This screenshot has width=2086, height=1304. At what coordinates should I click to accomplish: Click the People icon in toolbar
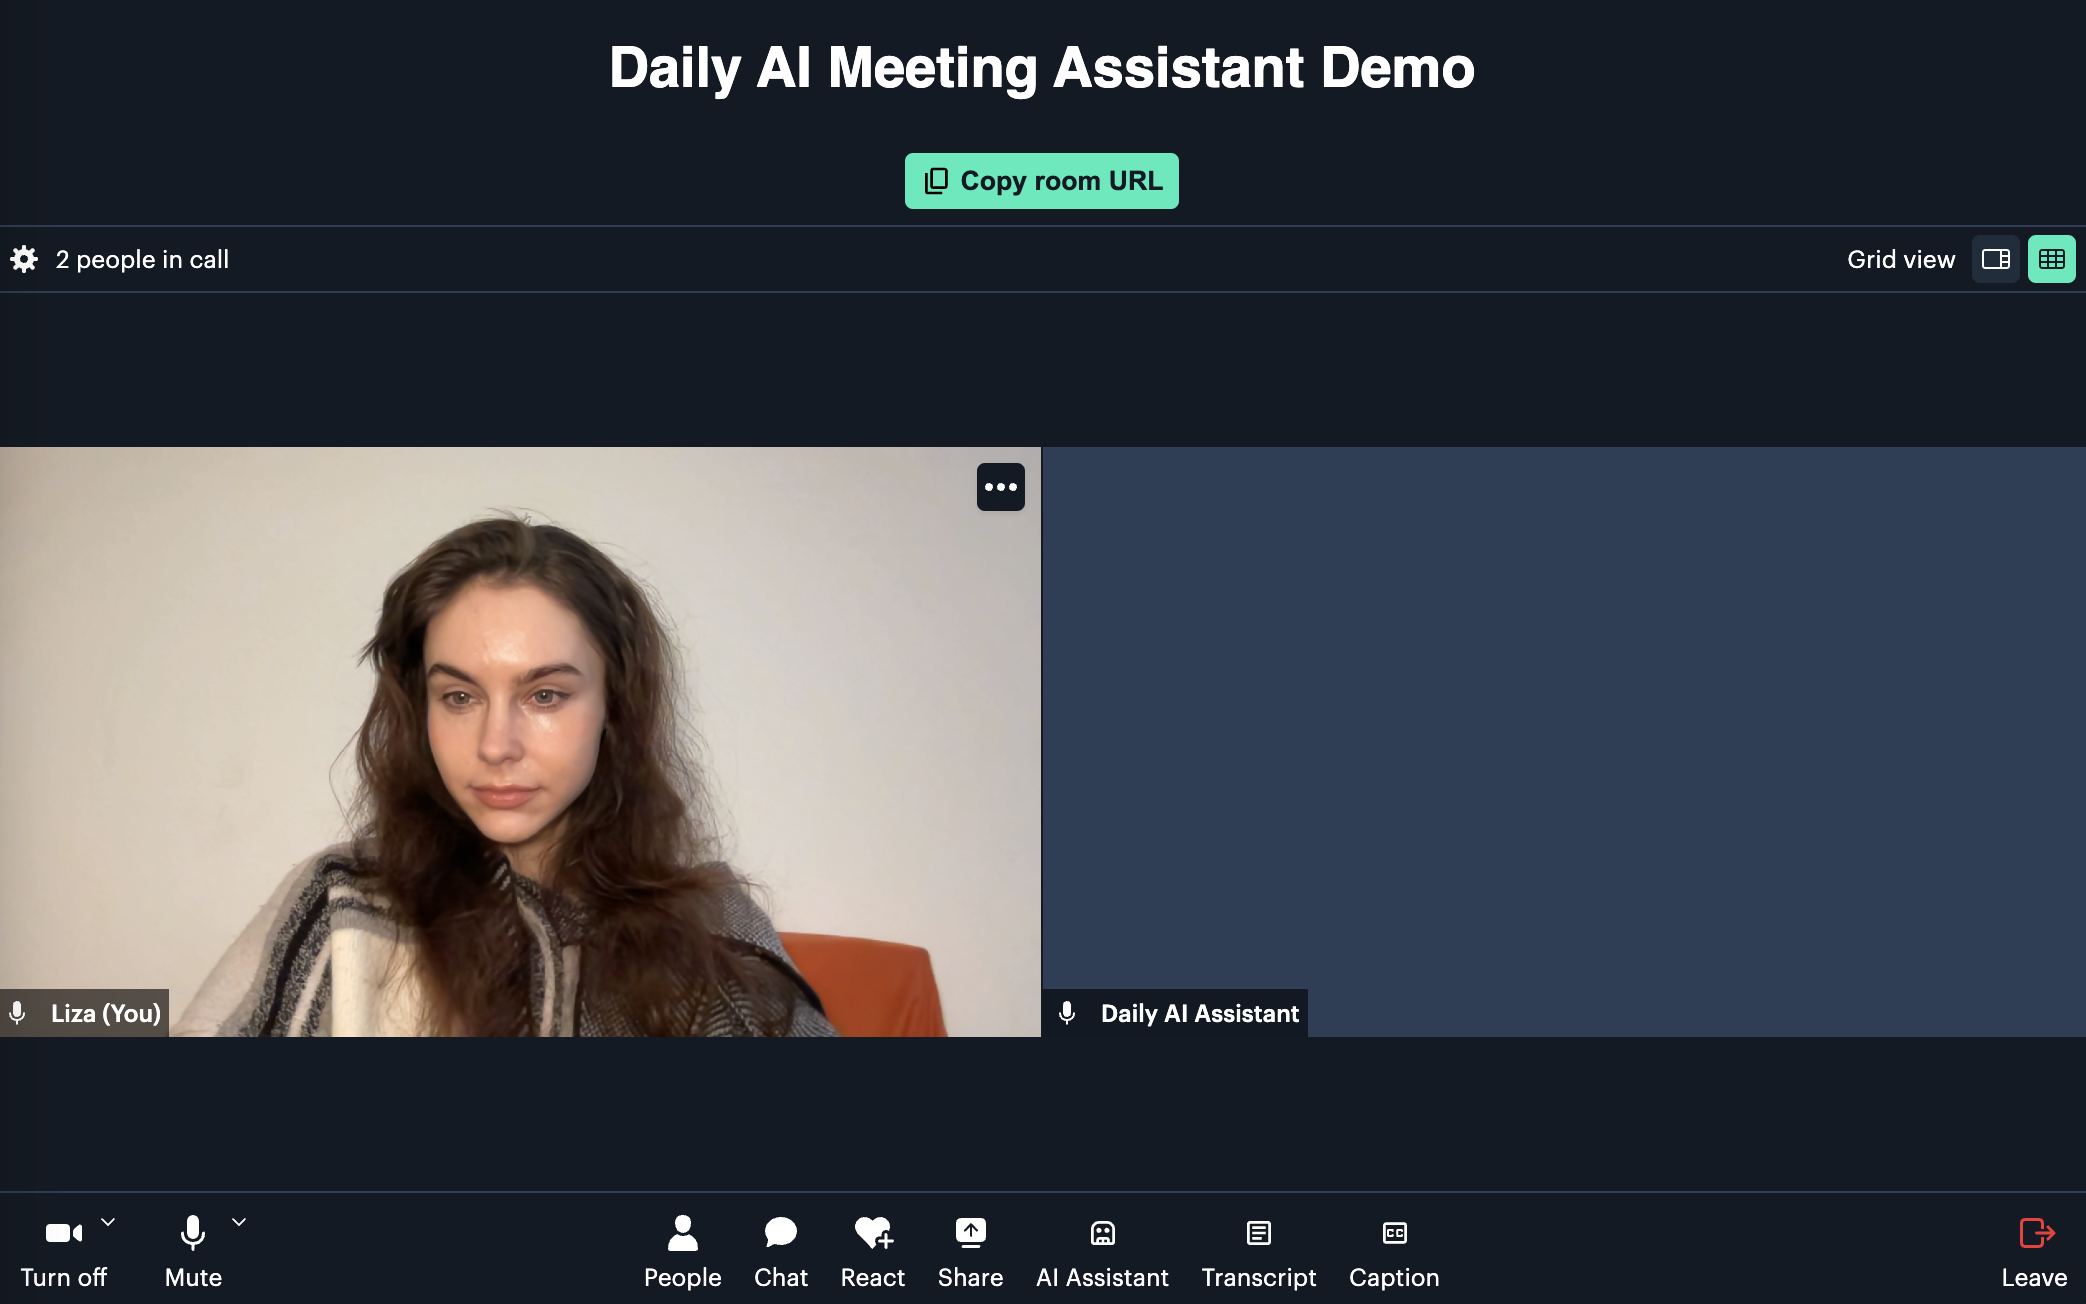pyautogui.click(x=682, y=1253)
